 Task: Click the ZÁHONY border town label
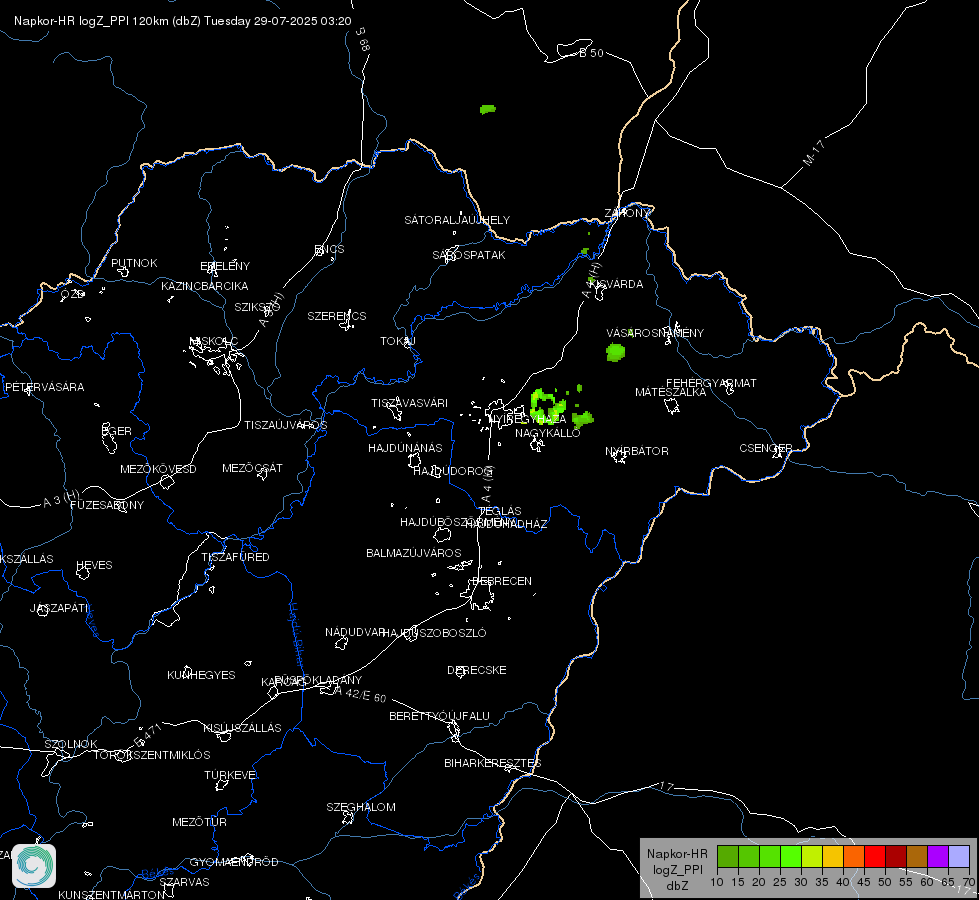click(627, 213)
